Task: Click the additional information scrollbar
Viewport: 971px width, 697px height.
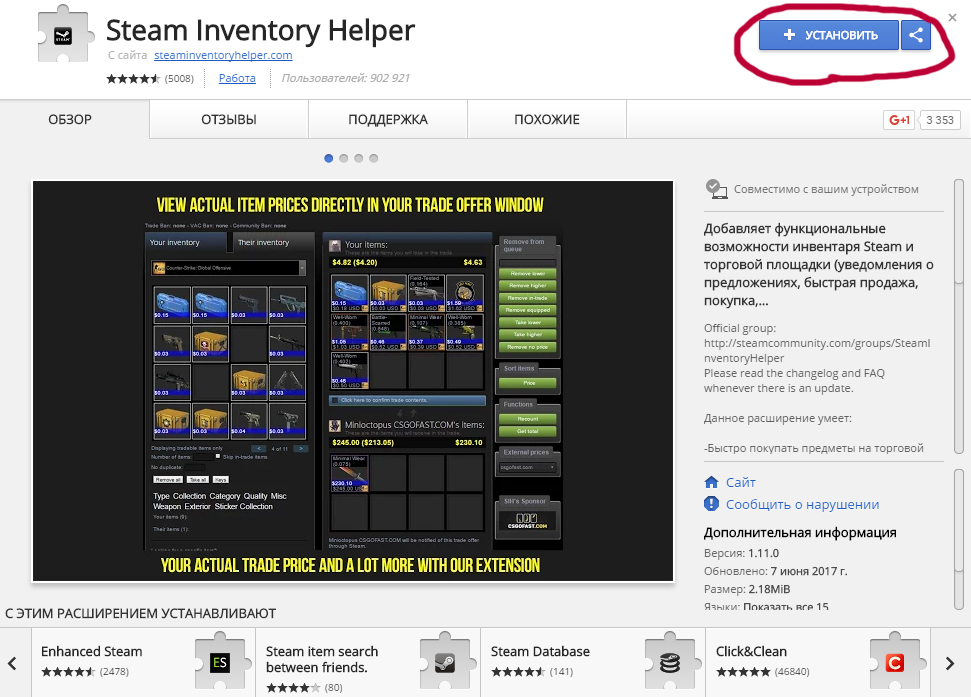Action: [959, 539]
